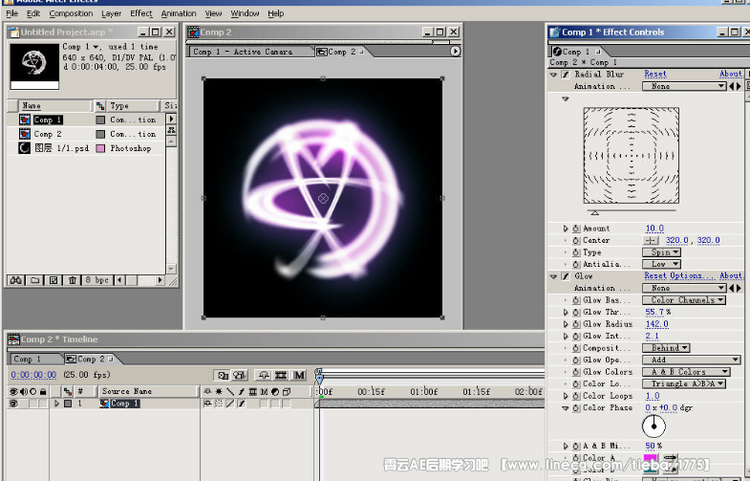Click the 8 bpc color depth button
This screenshot has width=750, height=481.
[x=97, y=280]
